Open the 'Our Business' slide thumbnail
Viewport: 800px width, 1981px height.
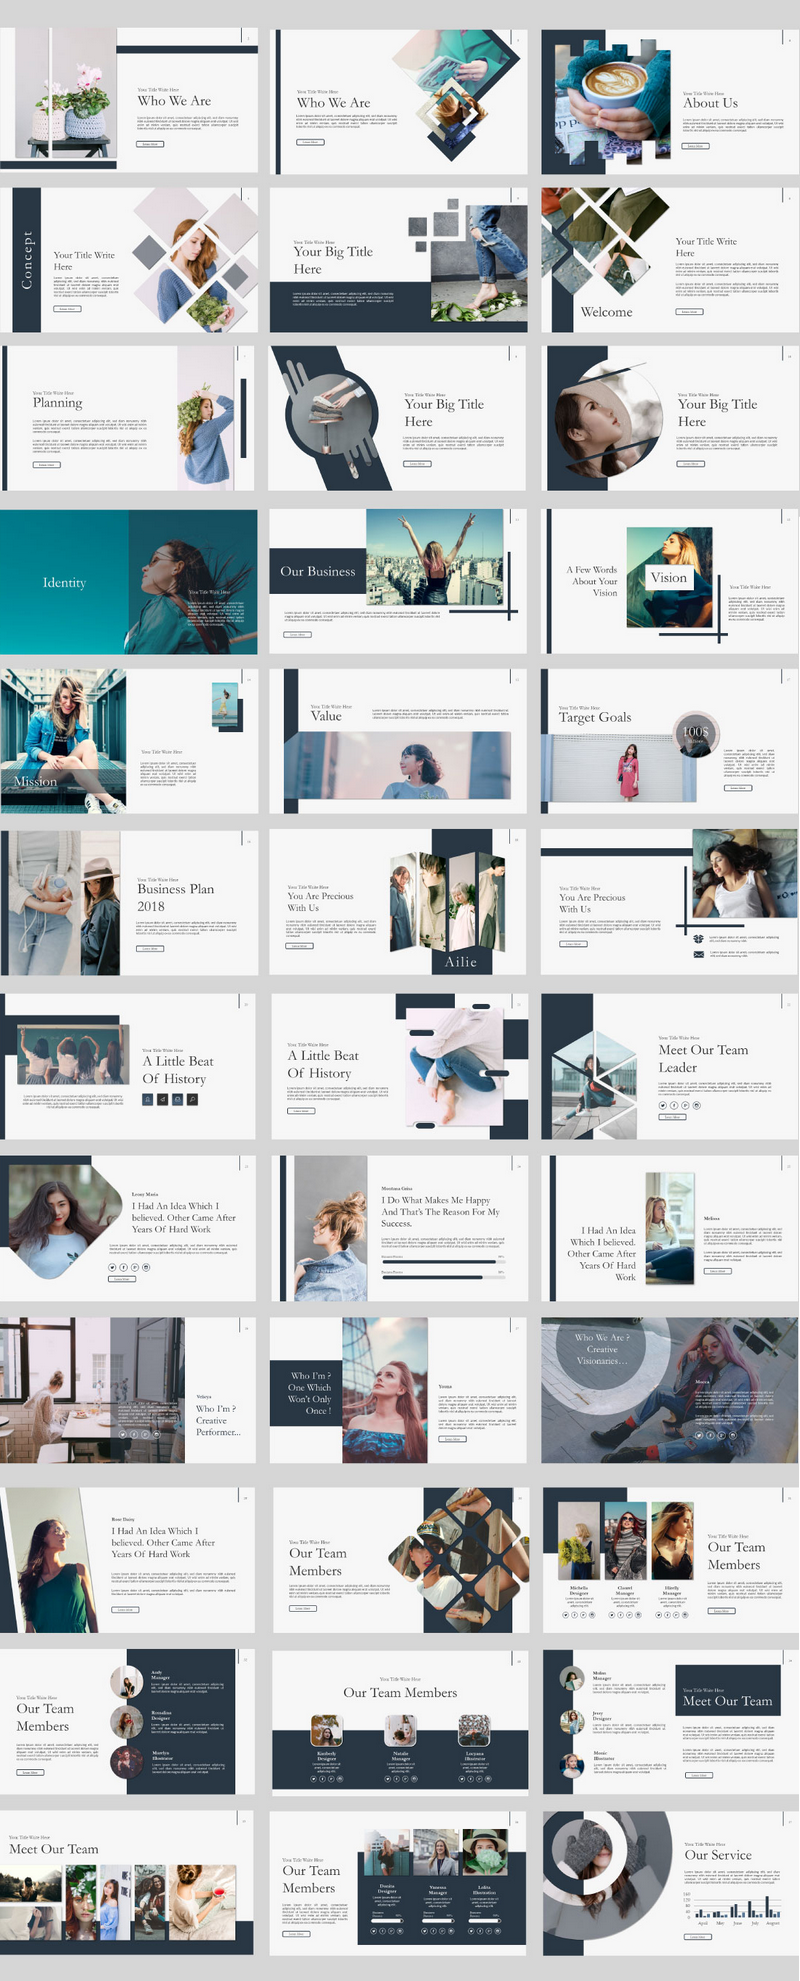[397, 582]
